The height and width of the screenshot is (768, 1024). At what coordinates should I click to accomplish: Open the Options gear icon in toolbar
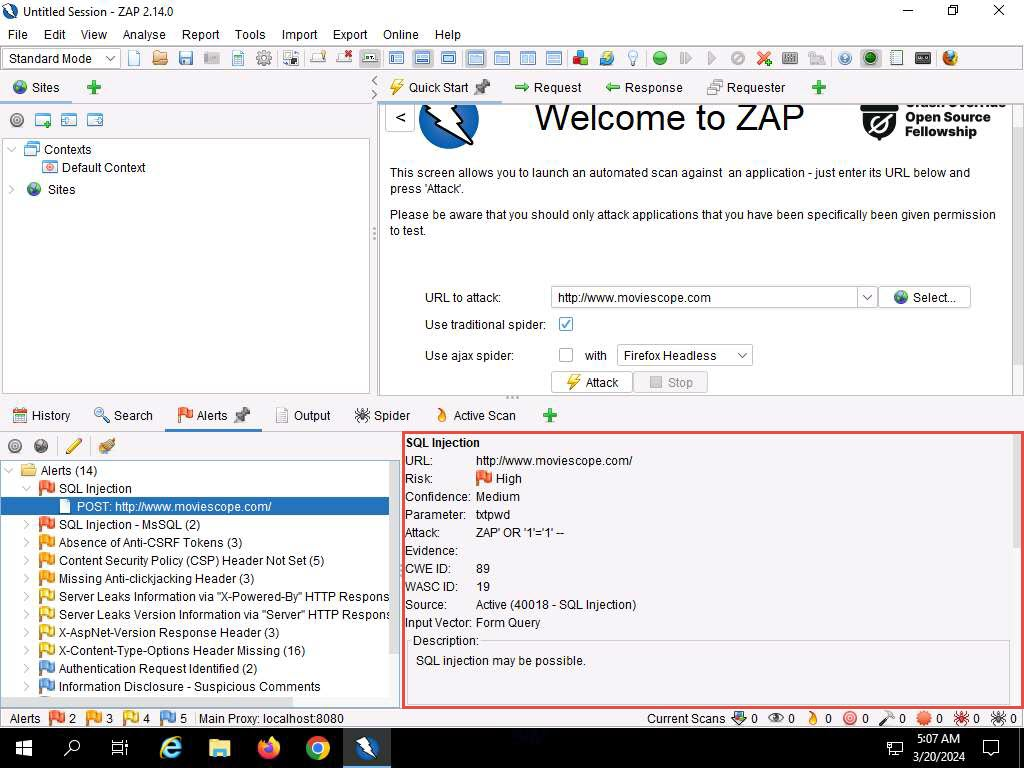264,58
